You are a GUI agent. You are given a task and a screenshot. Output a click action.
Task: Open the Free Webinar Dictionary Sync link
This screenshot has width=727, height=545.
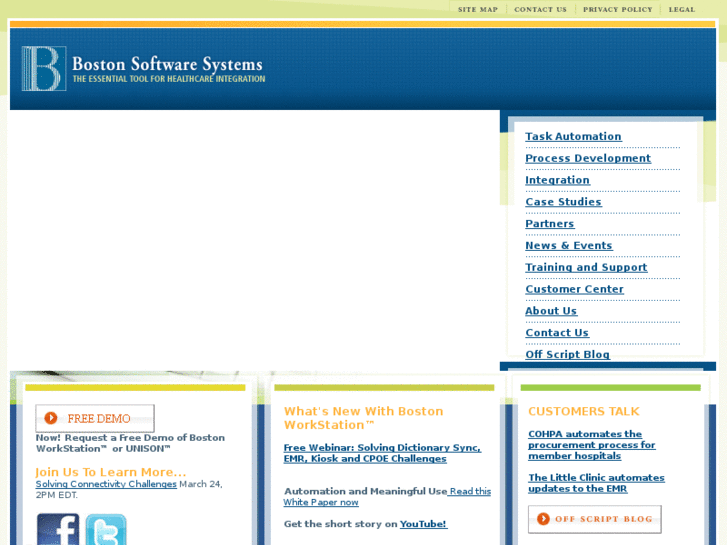pos(383,453)
